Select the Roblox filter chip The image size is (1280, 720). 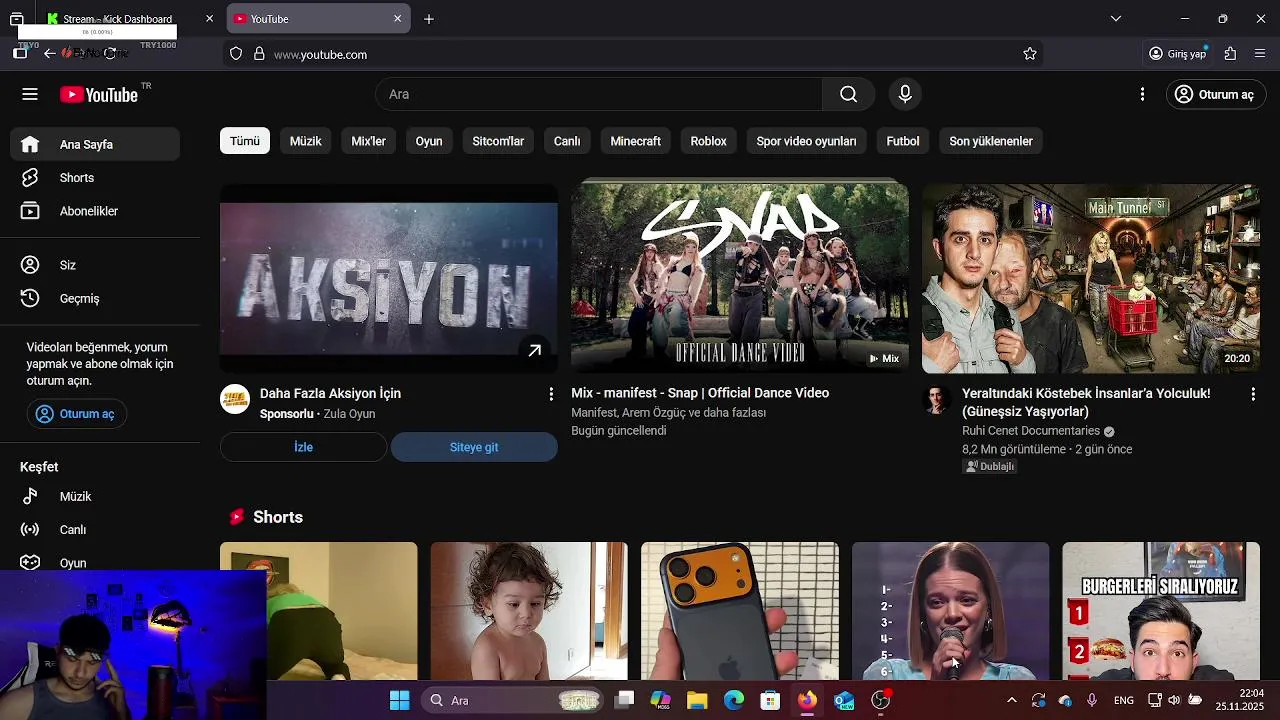[x=708, y=141]
